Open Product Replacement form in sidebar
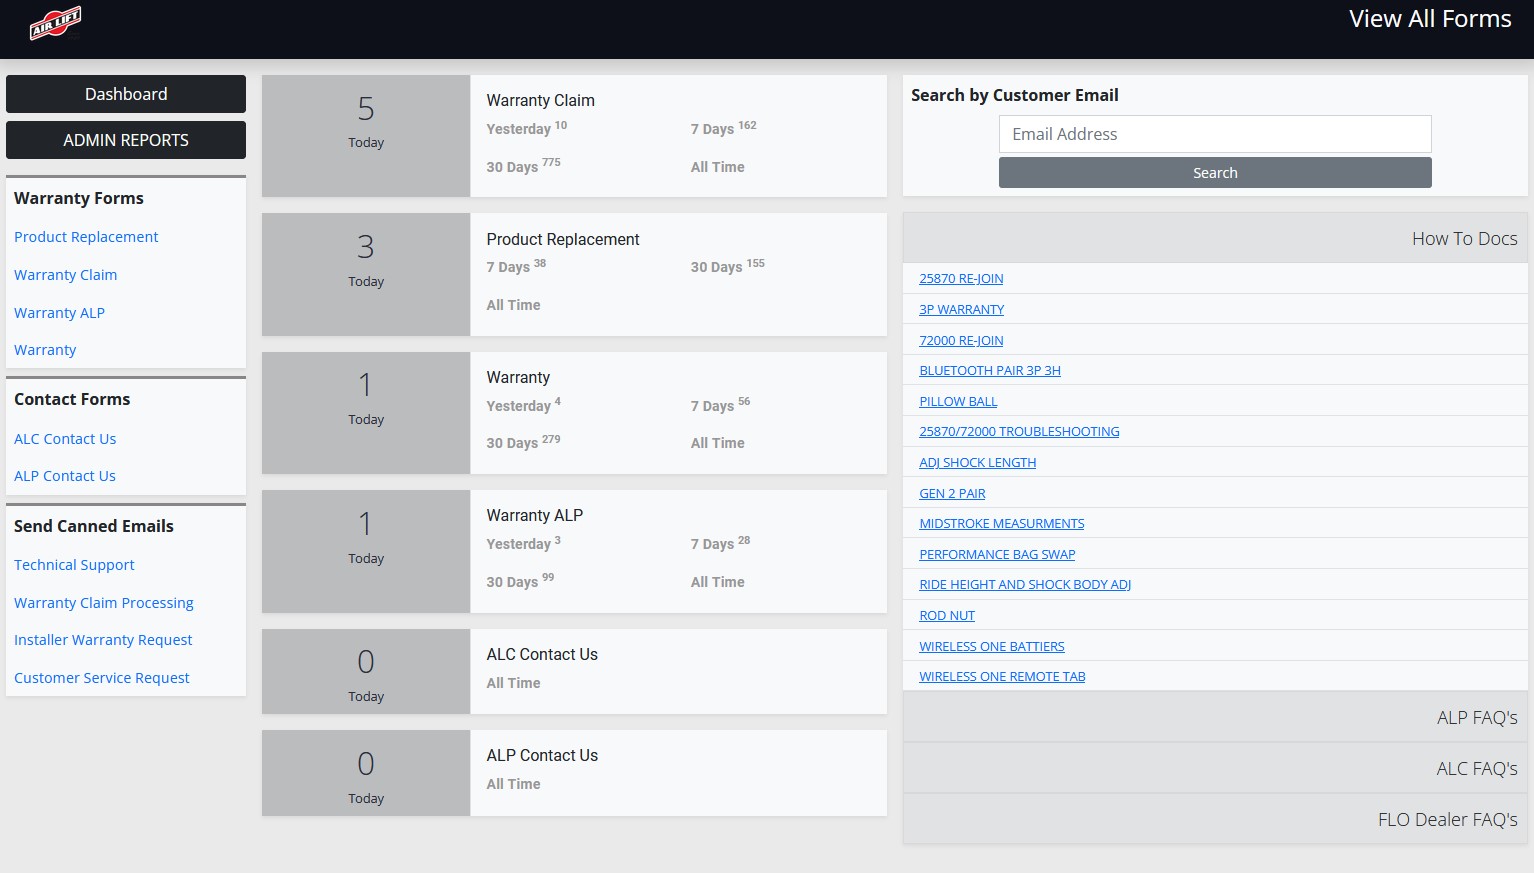The image size is (1534, 873). (86, 237)
